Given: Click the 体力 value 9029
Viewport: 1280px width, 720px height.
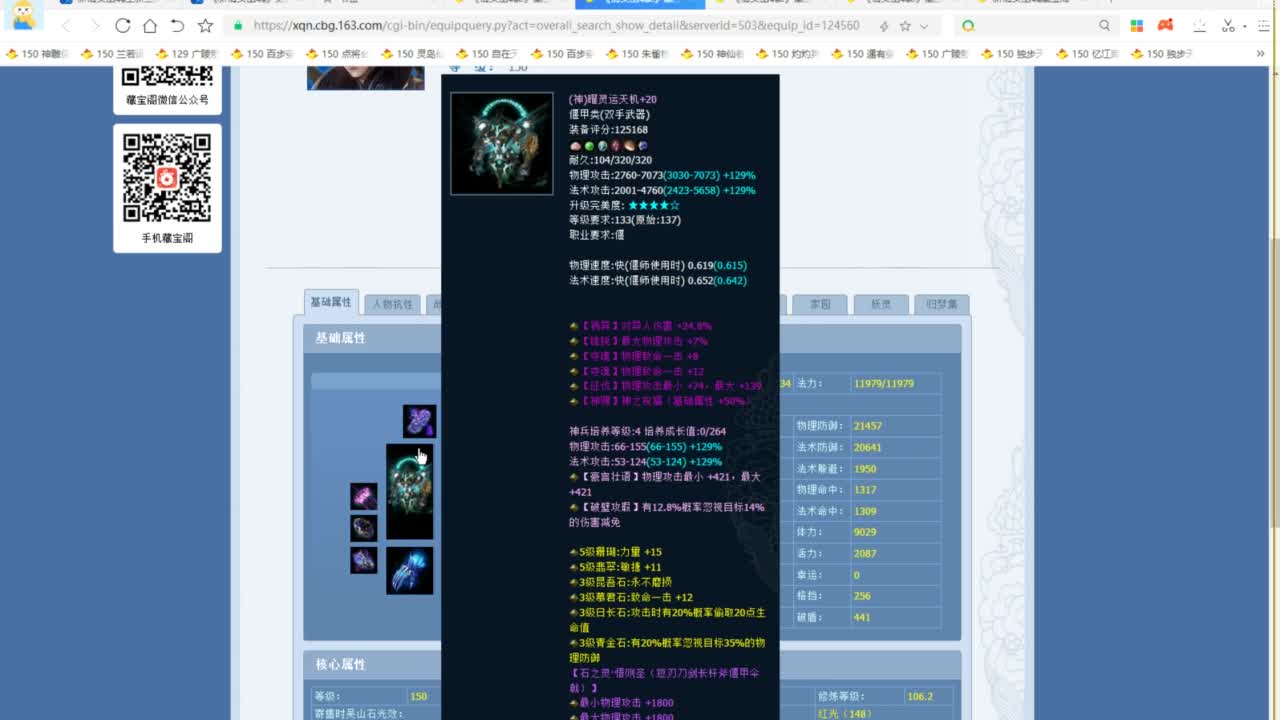Looking at the screenshot, I should point(865,532).
